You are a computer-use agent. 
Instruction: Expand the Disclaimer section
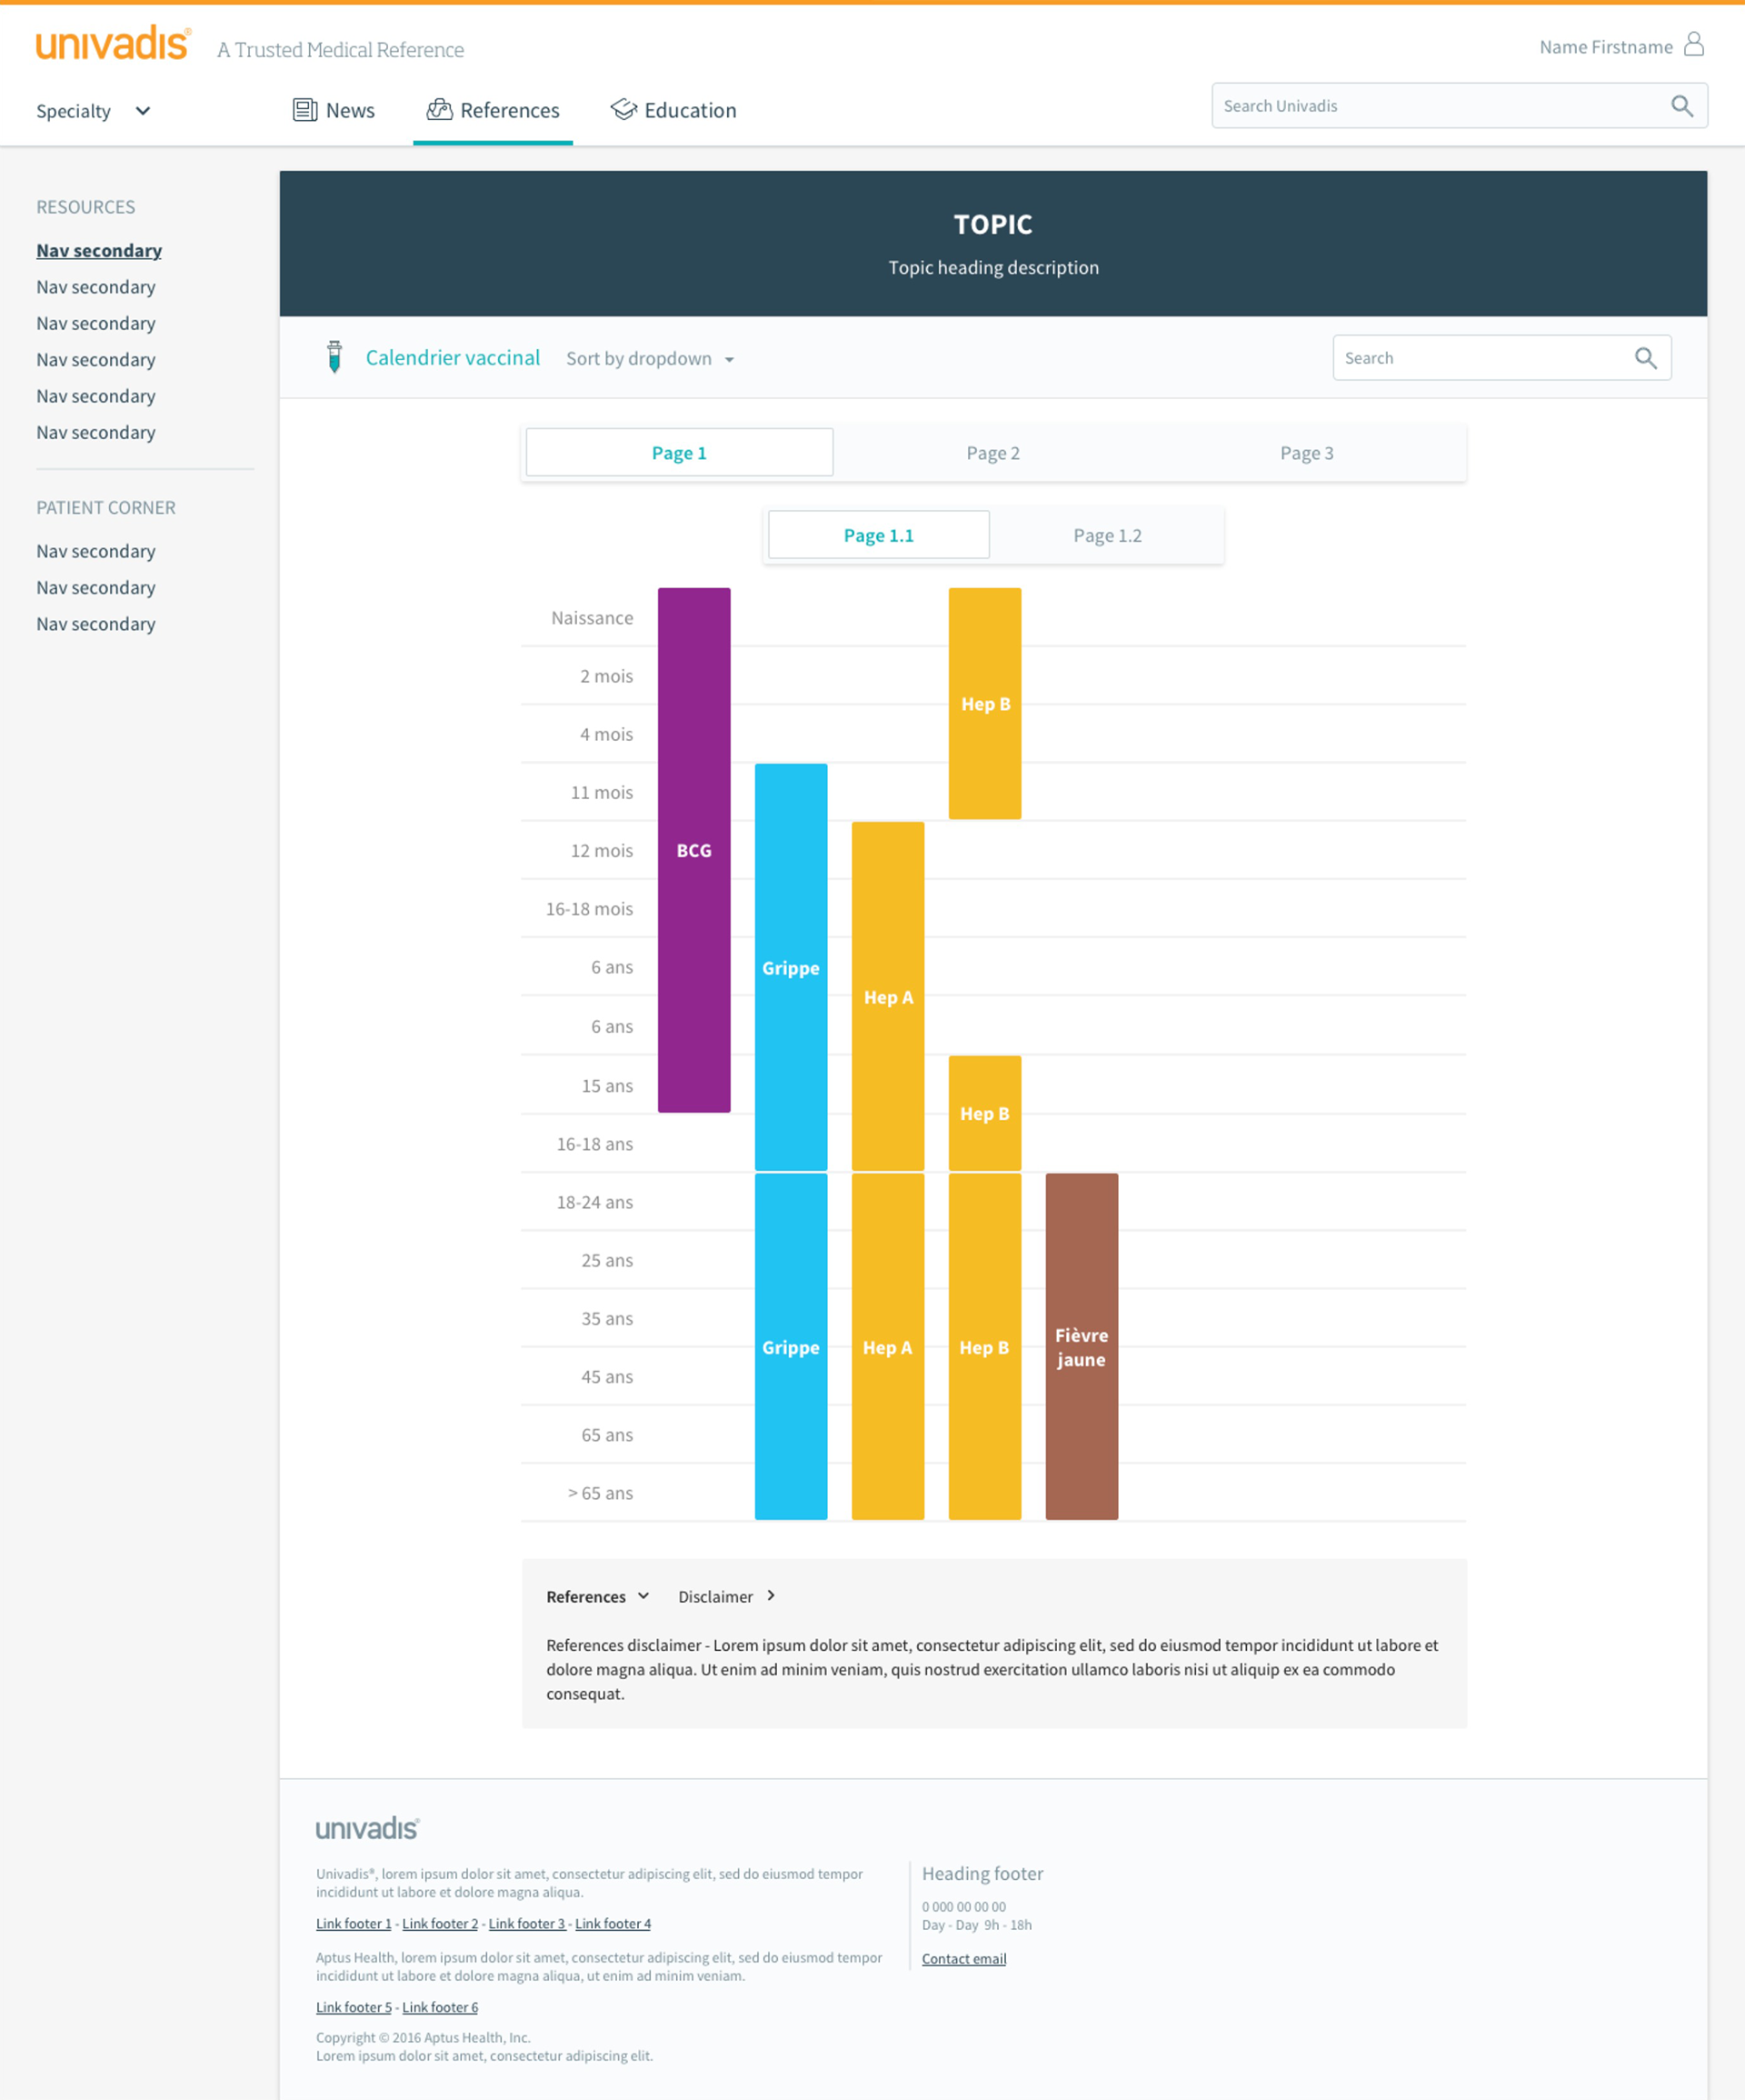point(727,1597)
